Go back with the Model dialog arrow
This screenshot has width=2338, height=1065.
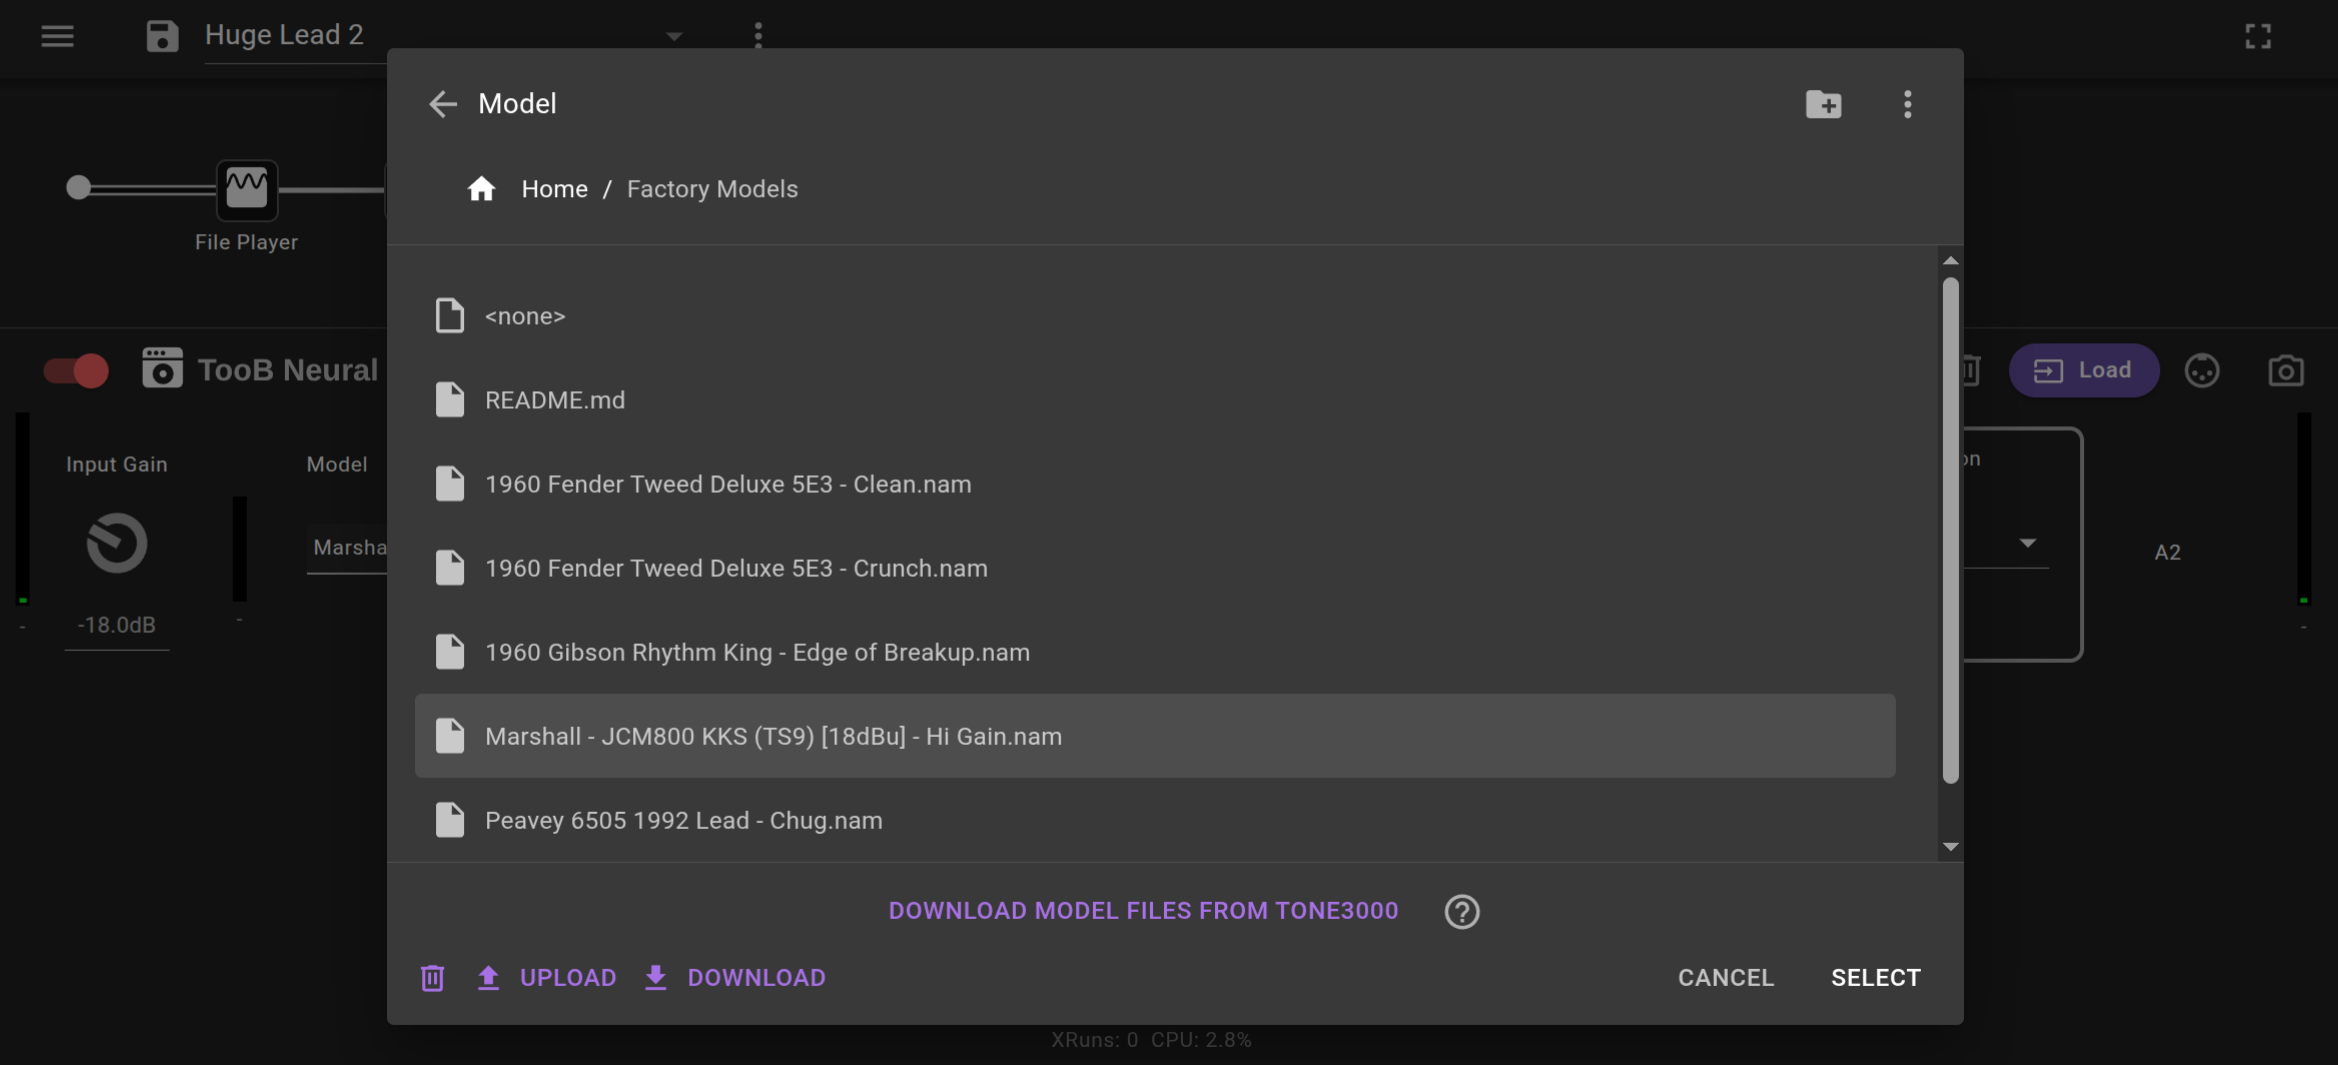442,104
